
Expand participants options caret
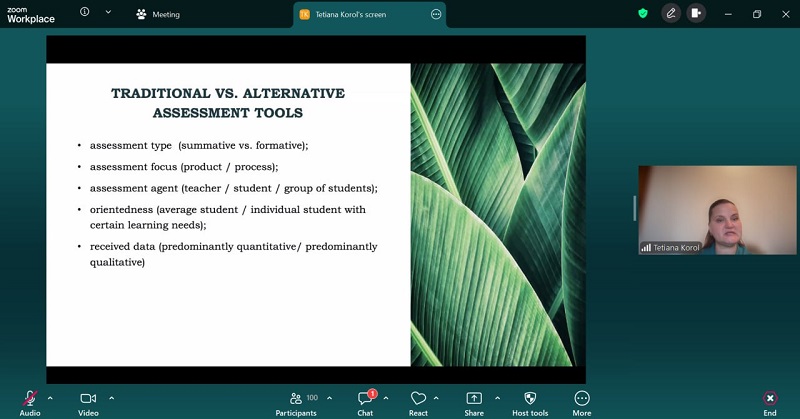(330, 398)
